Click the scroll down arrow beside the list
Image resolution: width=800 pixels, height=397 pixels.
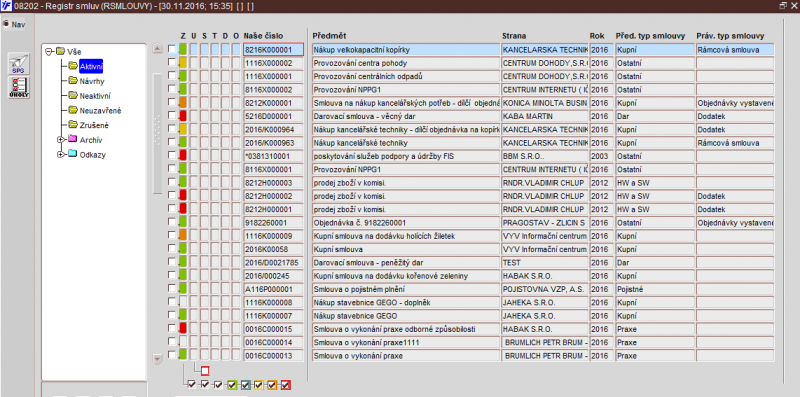click(x=158, y=359)
